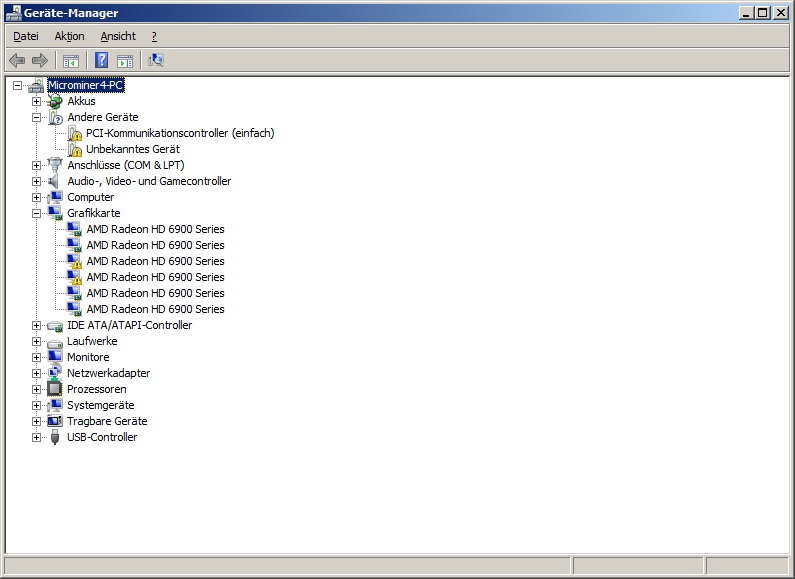Select the Tragbare Geräte label
Image resolution: width=795 pixels, height=579 pixels.
tap(107, 421)
